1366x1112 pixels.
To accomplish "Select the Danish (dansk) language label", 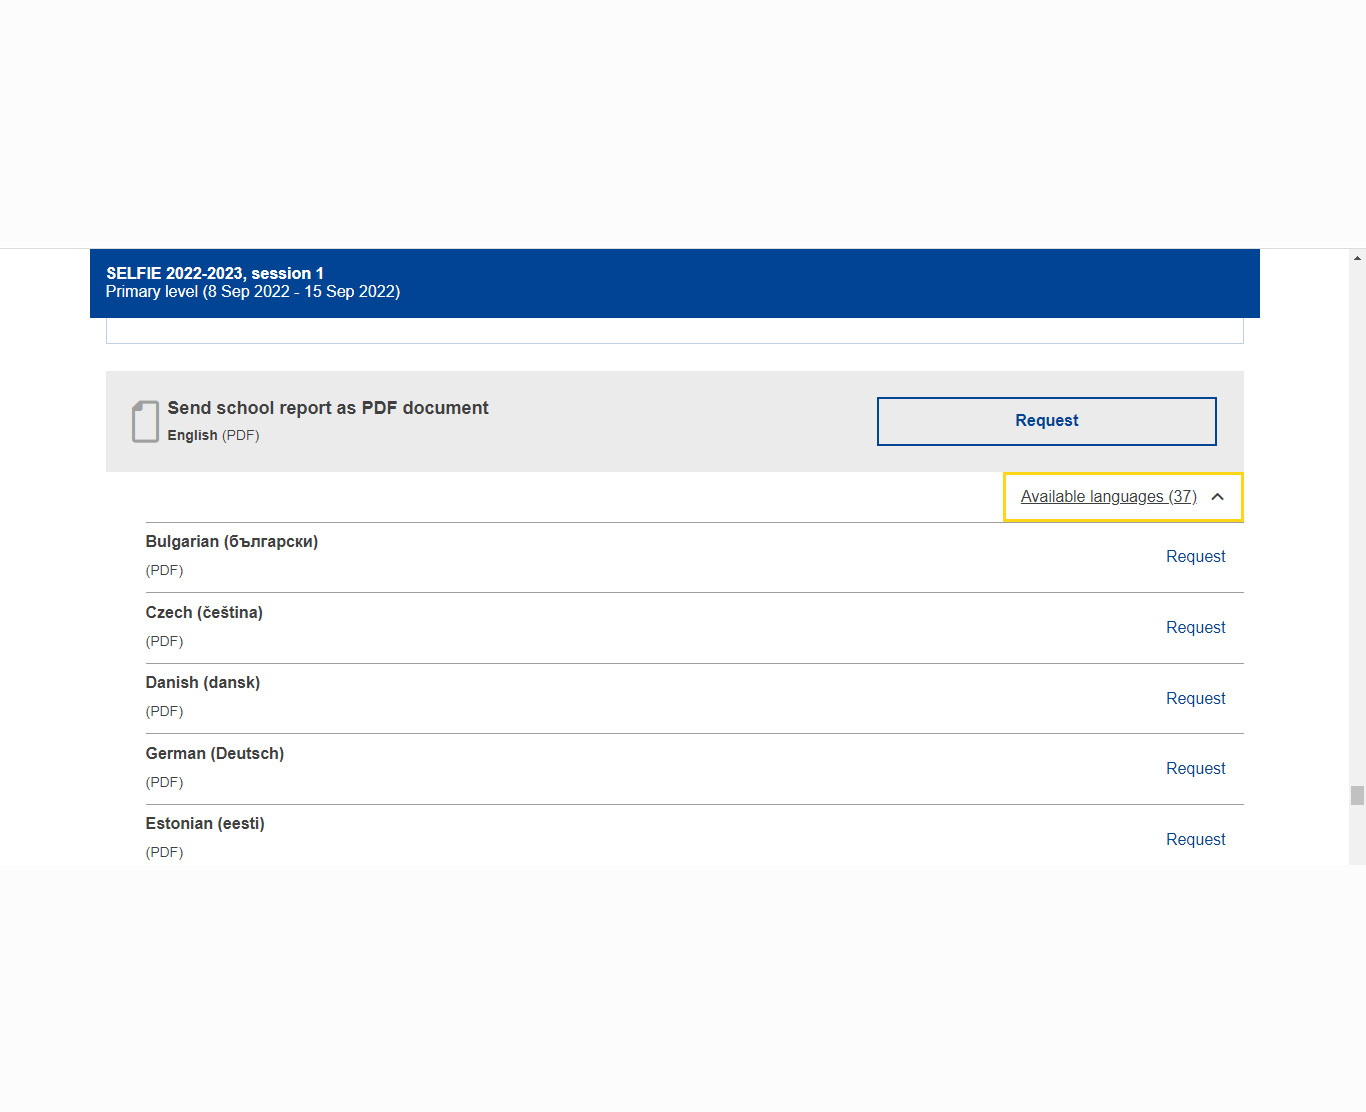I will pos(203,683).
